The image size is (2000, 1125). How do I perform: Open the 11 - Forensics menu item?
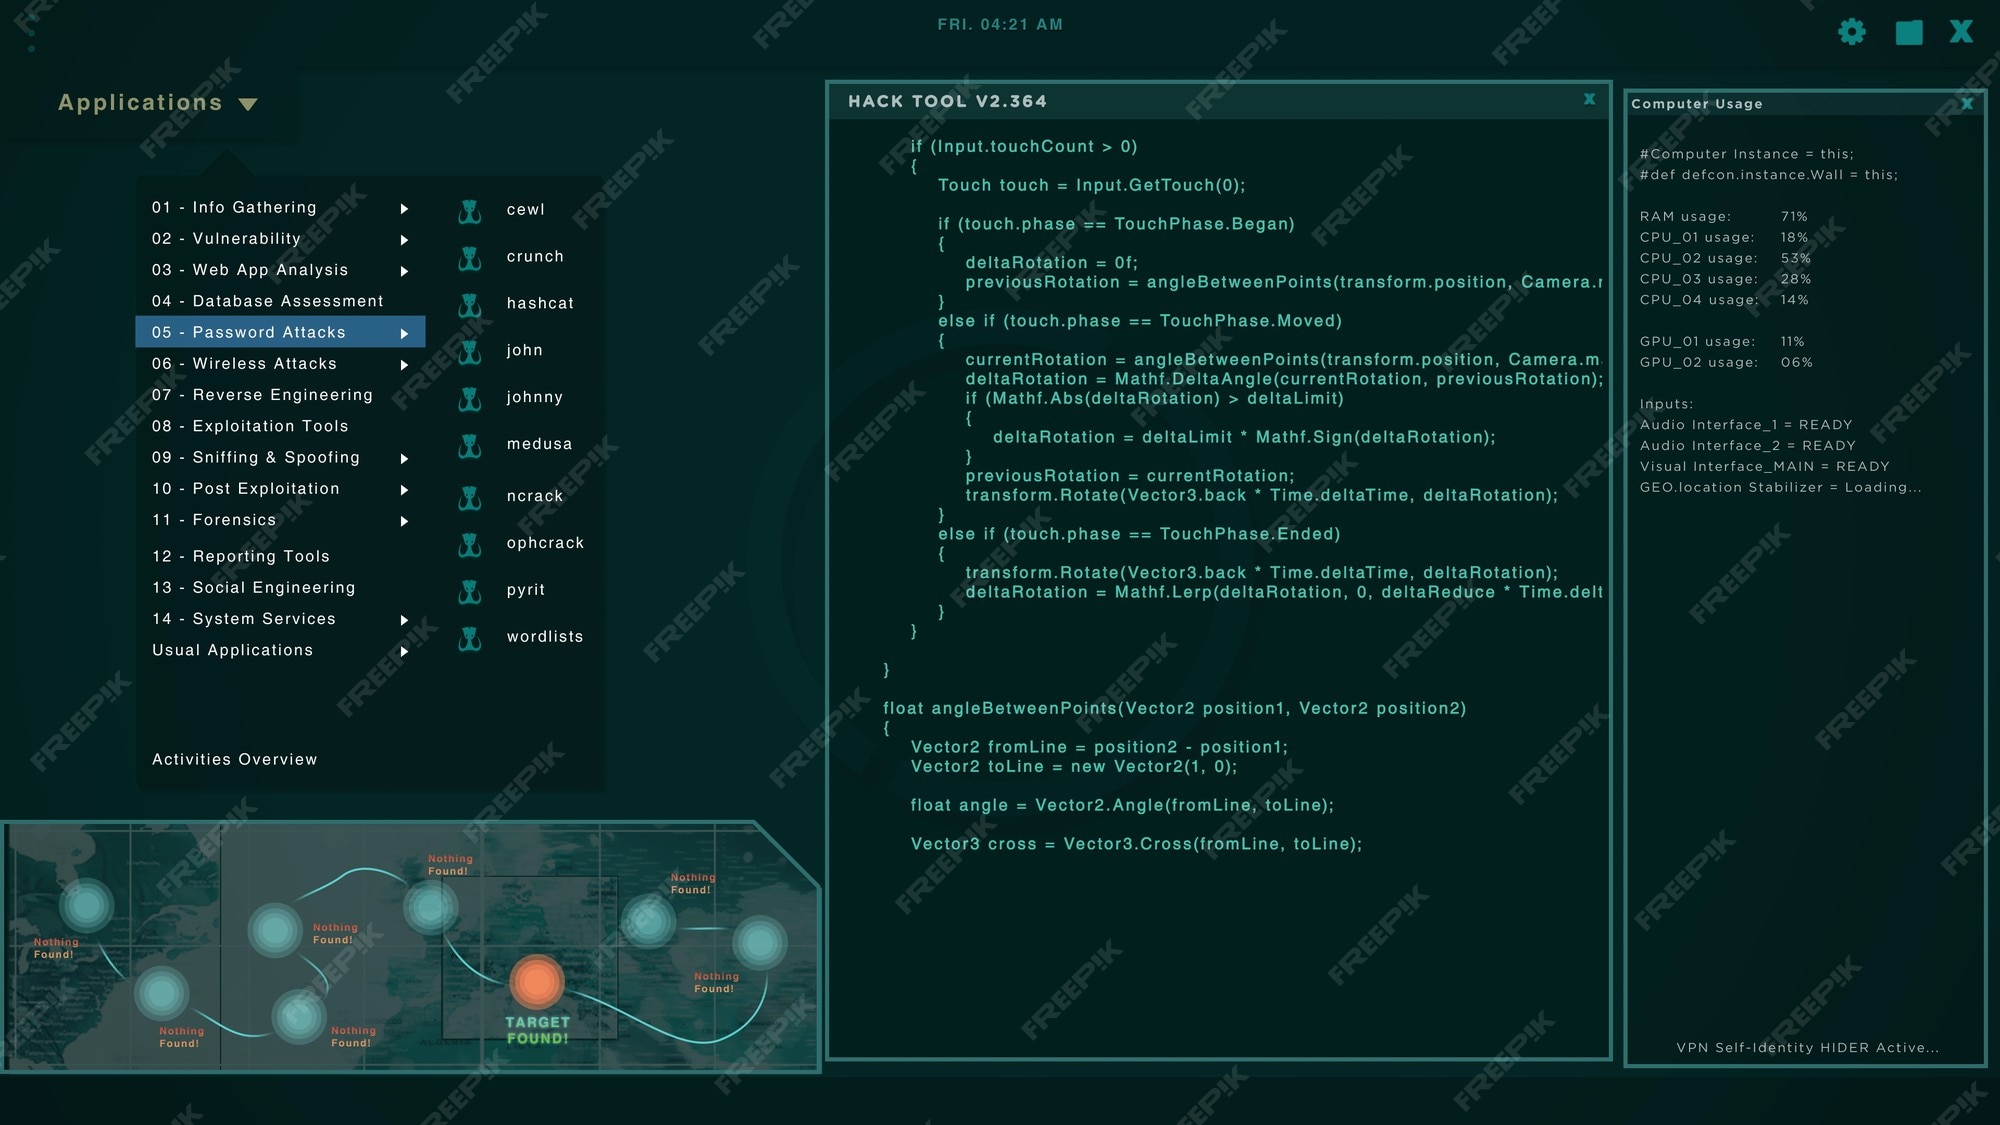point(213,520)
